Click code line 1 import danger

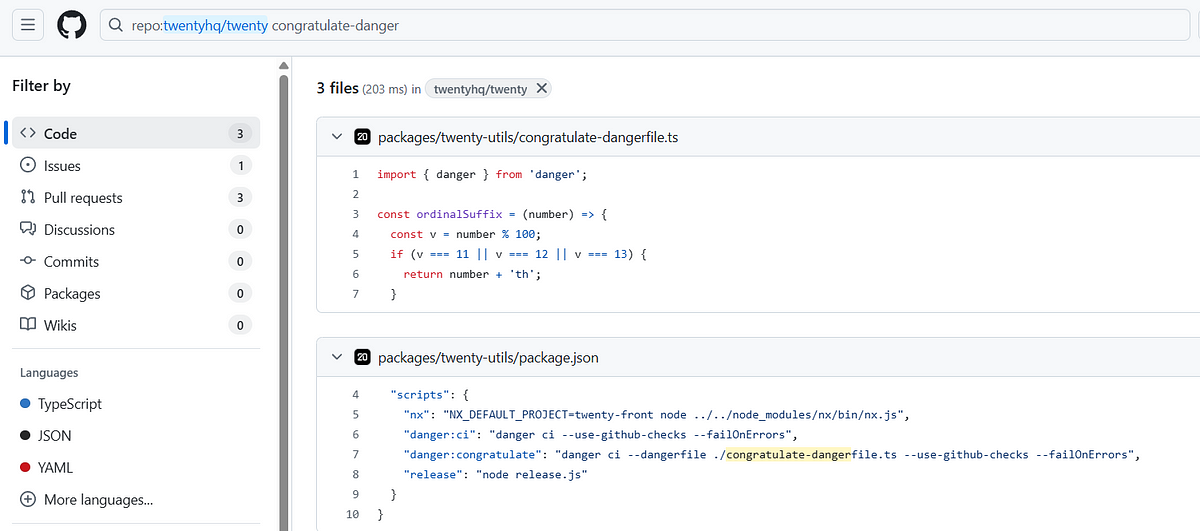[482, 174]
